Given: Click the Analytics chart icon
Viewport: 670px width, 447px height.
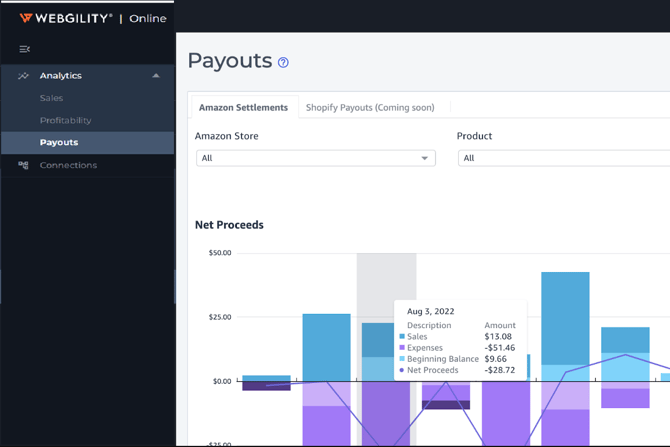Looking at the screenshot, I should 23,76.
